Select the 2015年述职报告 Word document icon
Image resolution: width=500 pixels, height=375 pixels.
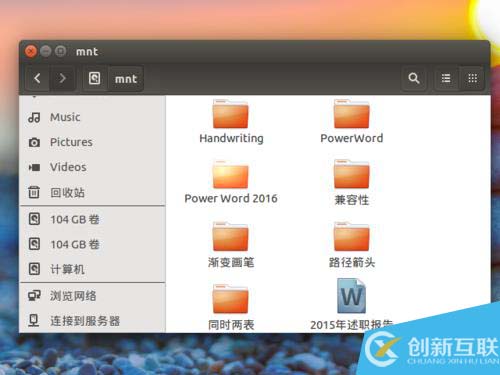point(351,296)
